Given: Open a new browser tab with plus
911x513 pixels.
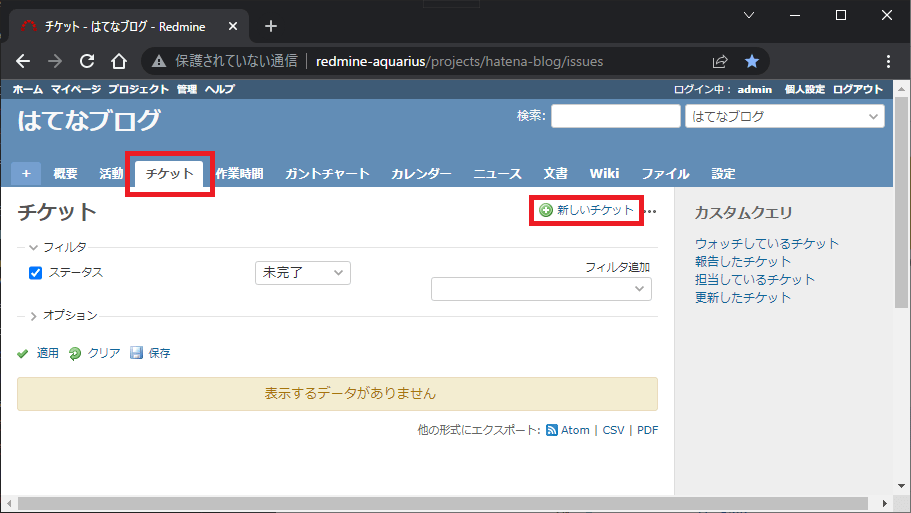Looking at the screenshot, I should point(271,26).
